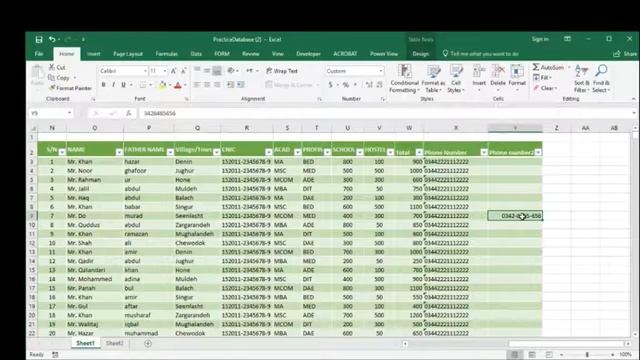
Task: Open Format as Table gallery
Action: click(433, 79)
